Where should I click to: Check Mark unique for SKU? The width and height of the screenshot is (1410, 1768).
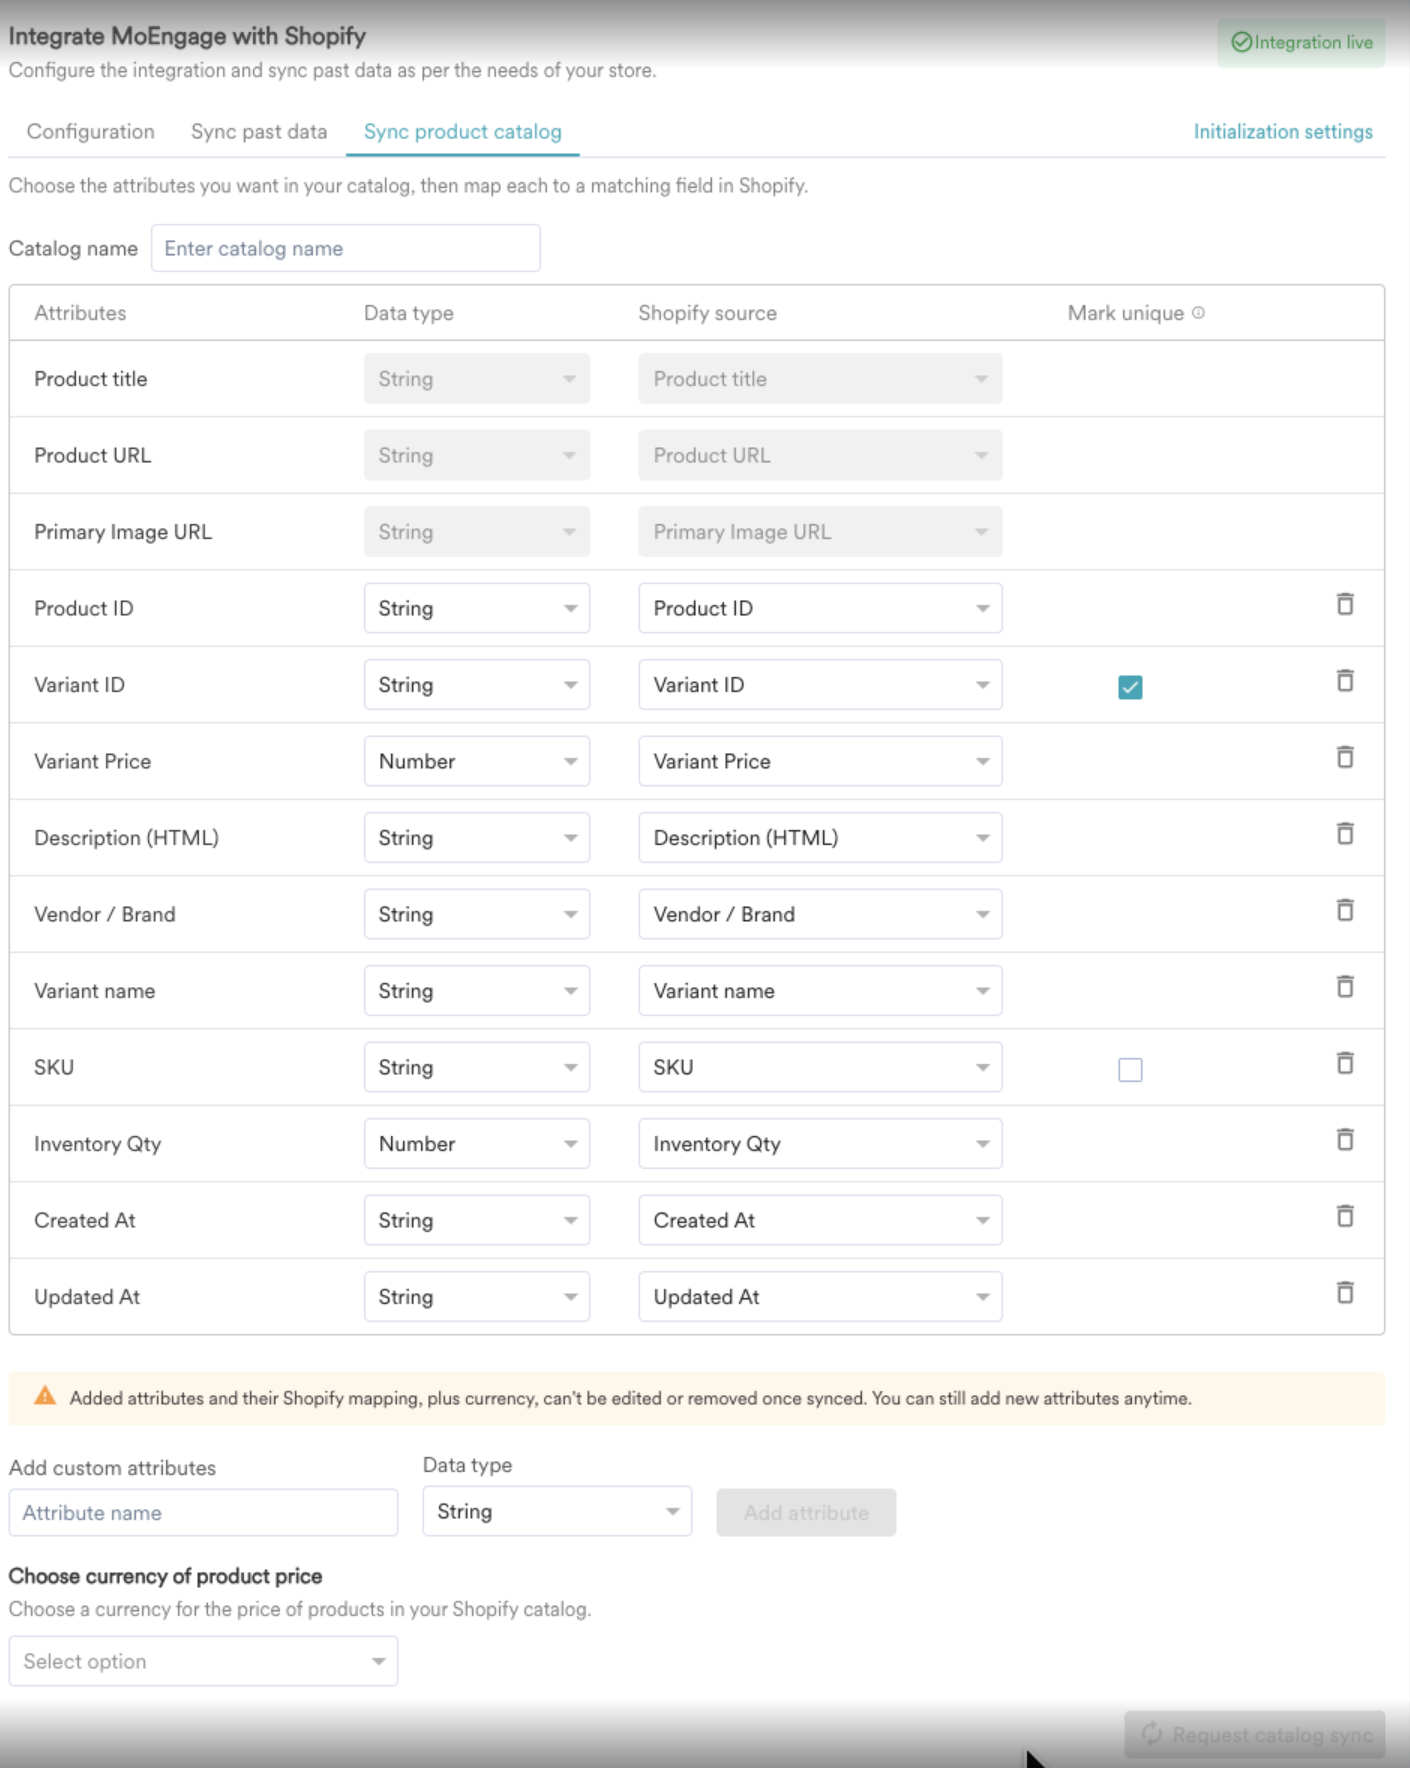[x=1130, y=1070]
